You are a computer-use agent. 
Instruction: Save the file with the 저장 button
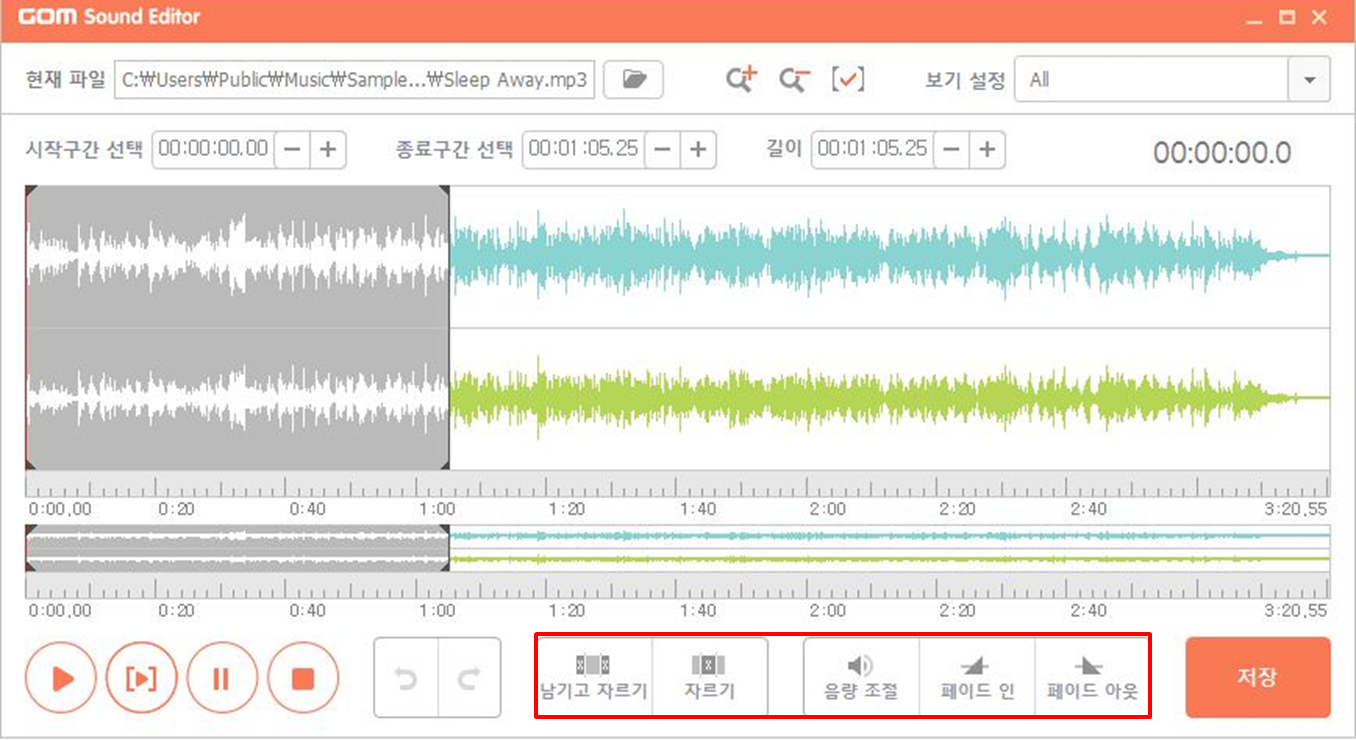pos(1257,677)
